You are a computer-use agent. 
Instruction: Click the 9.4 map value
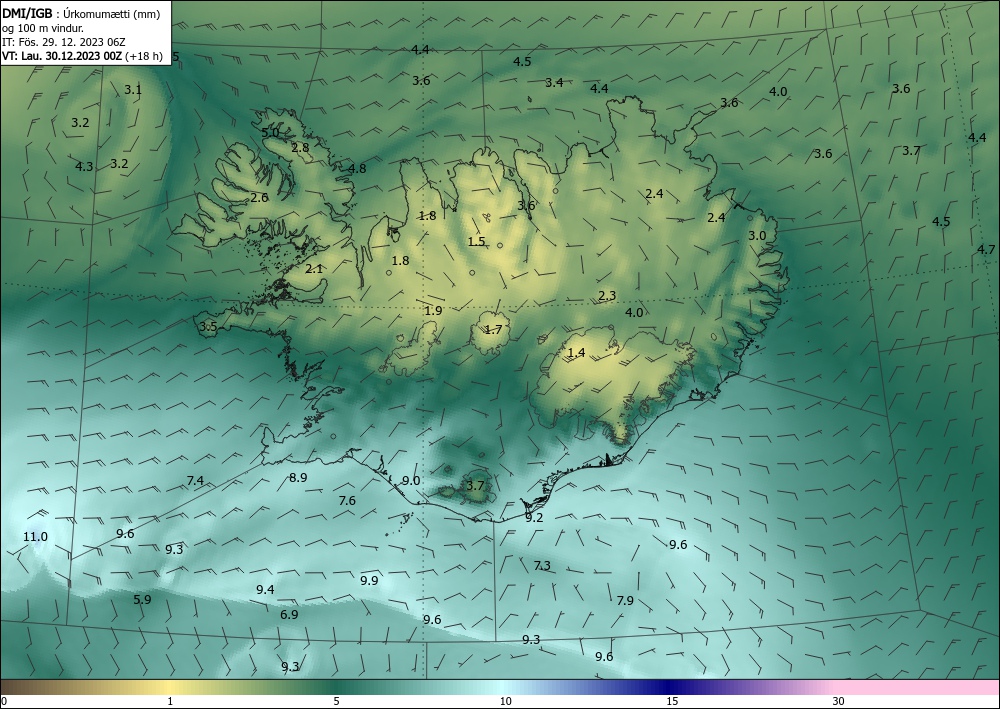click(265, 590)
